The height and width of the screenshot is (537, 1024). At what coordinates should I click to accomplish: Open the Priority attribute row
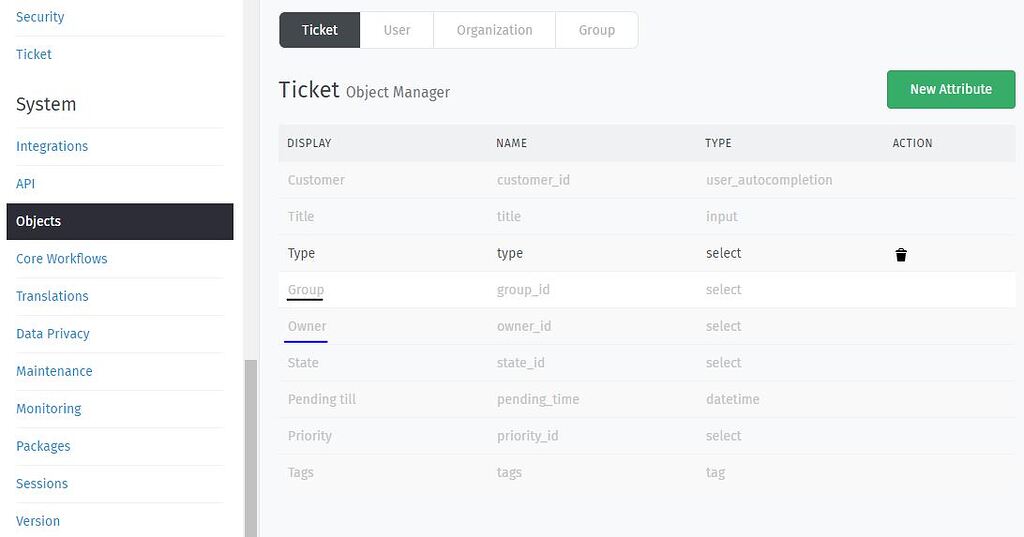[x=647, y=436]
